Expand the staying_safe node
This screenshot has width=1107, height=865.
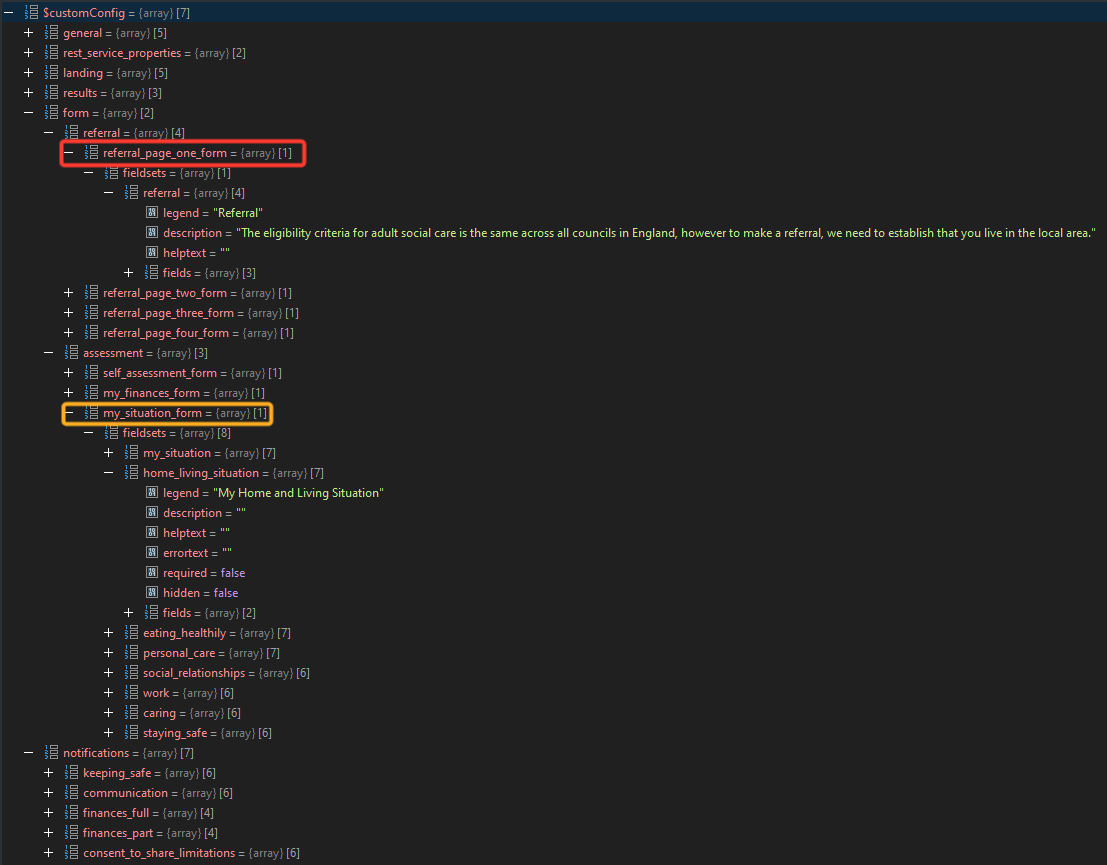pyautogui.click(x=109, y=733)
